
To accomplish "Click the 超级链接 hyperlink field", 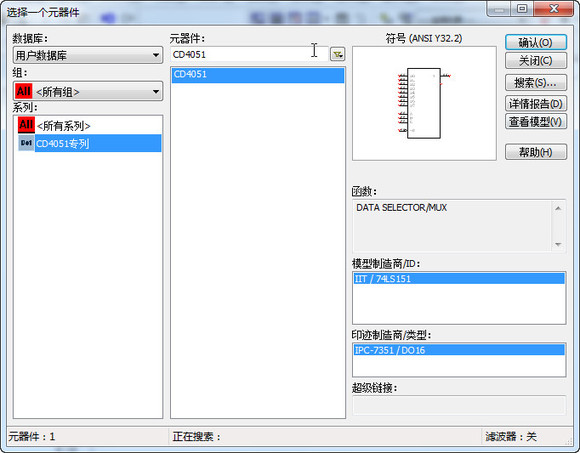I will [459, 405].
